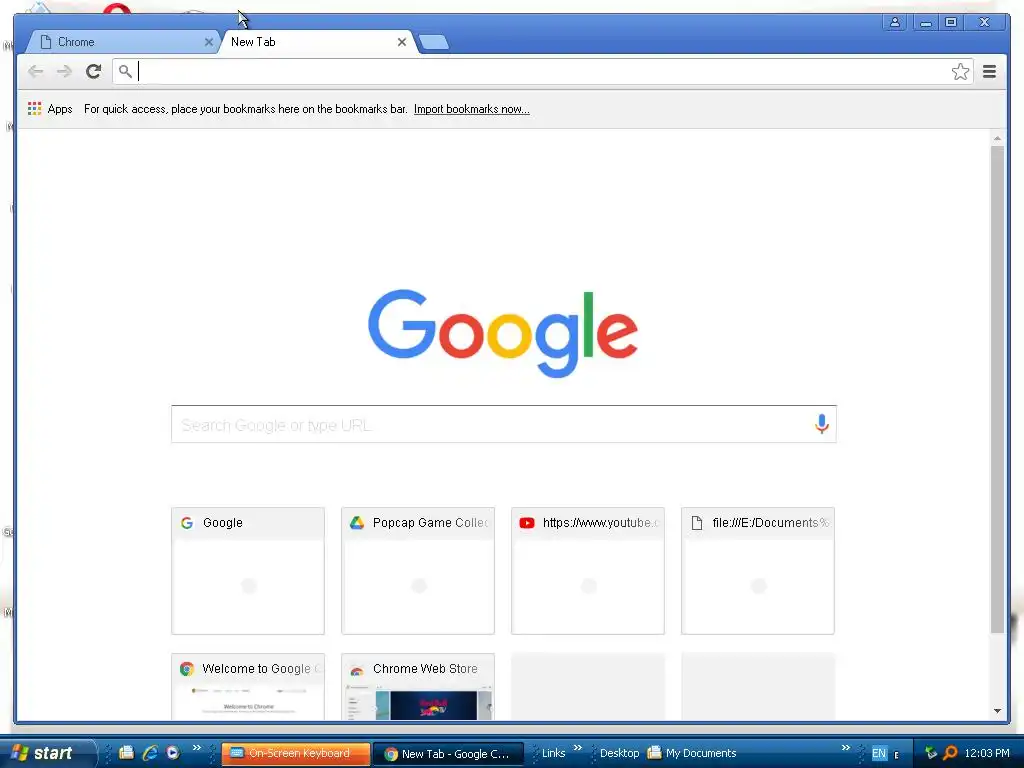The height and width of the screenshot is (768, 1024).
Task: Click the Google logo
Action: (503, 333)
